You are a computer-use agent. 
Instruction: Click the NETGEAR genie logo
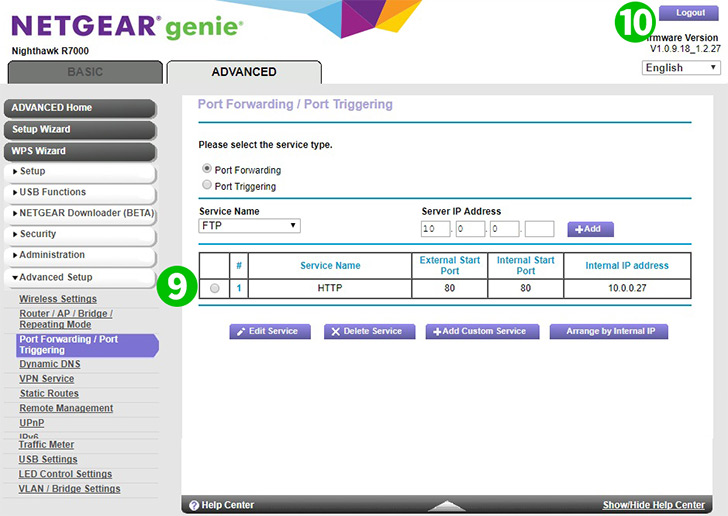126,26
